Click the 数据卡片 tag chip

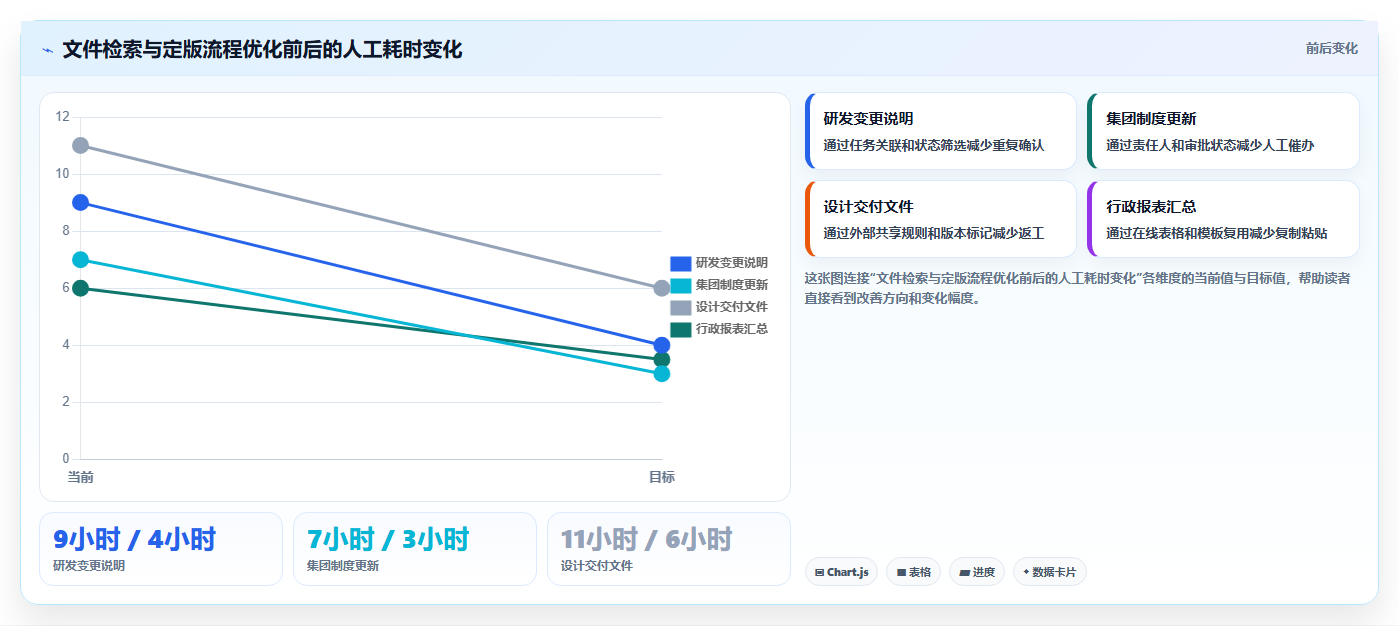point(1049,572)
